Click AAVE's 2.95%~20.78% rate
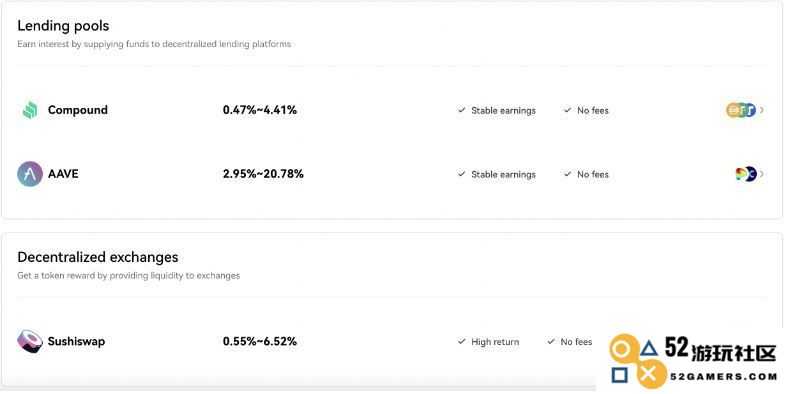 (263, 174)
